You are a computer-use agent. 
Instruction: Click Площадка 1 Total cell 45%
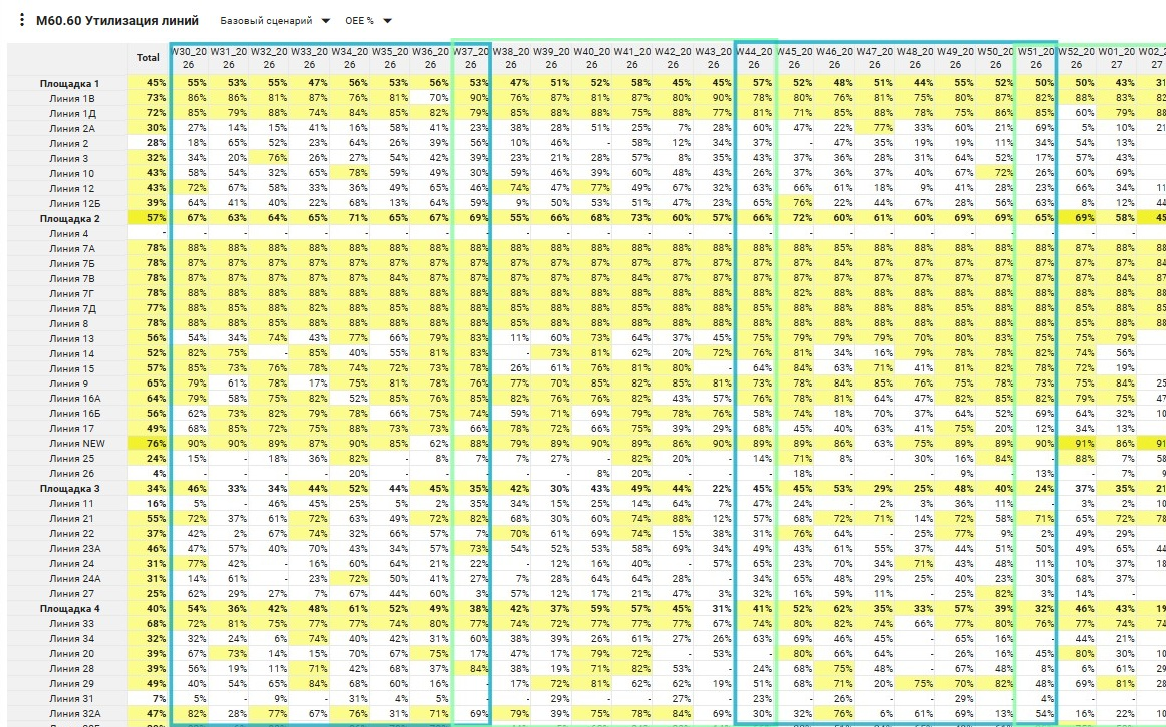pos(148,83)
